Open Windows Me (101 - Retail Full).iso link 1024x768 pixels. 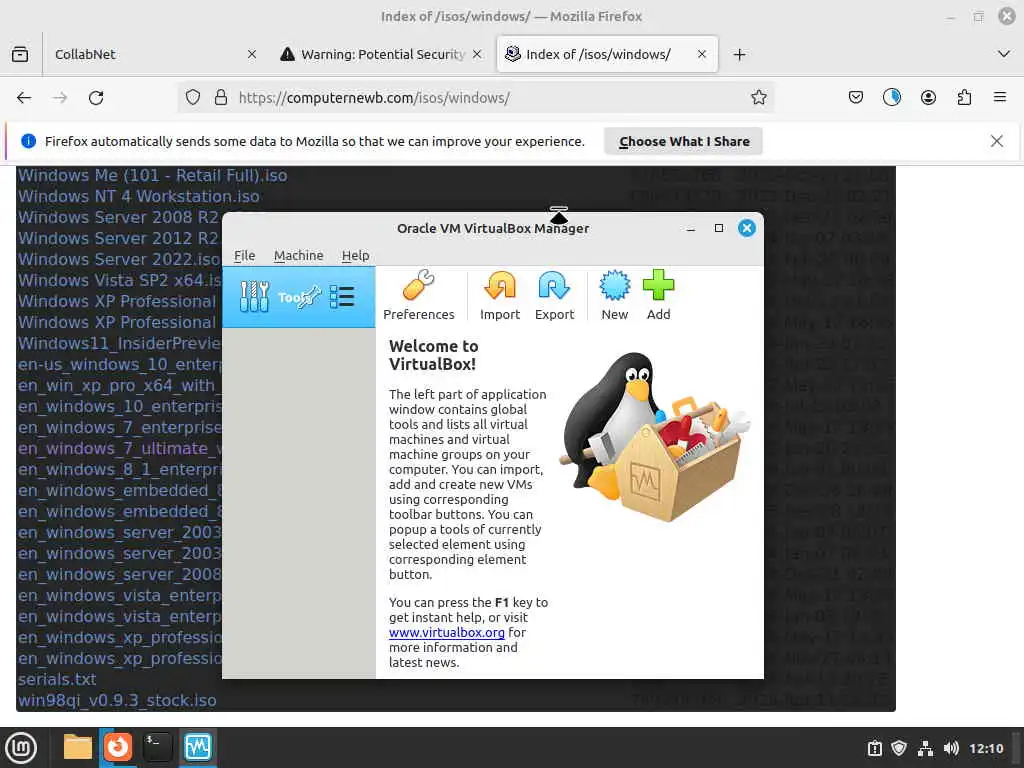(x=152, y=176)
